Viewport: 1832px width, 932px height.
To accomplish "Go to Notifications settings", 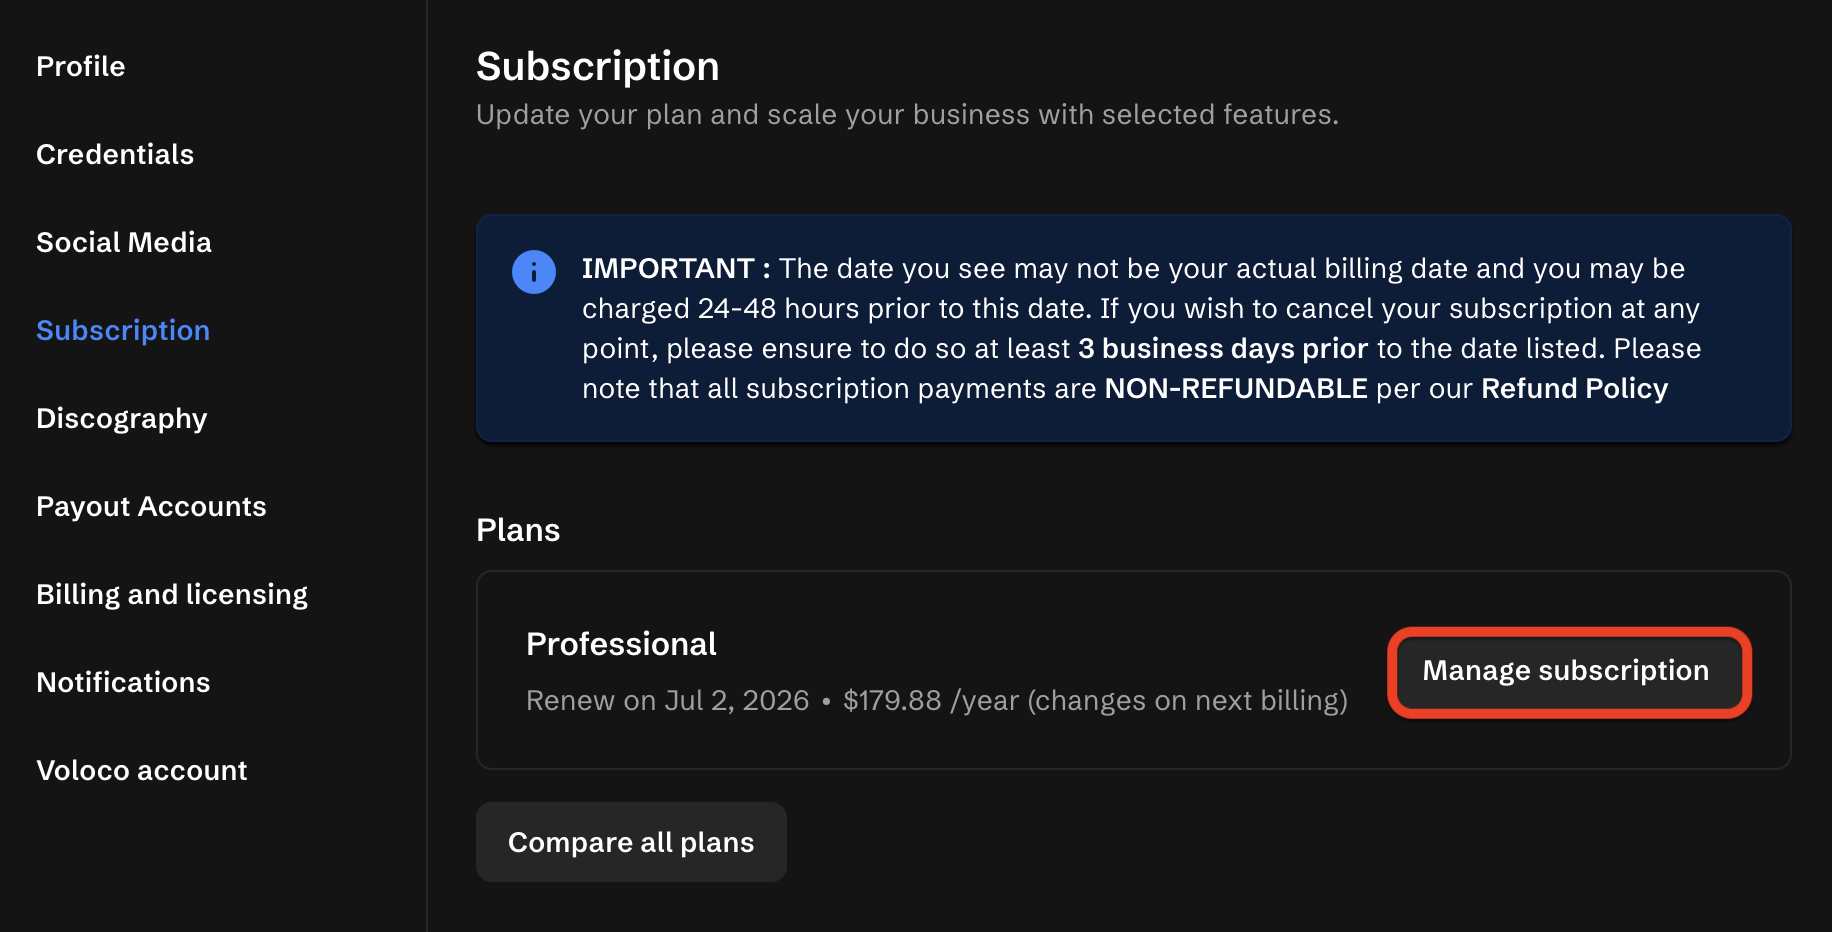I will click(123, 683).
